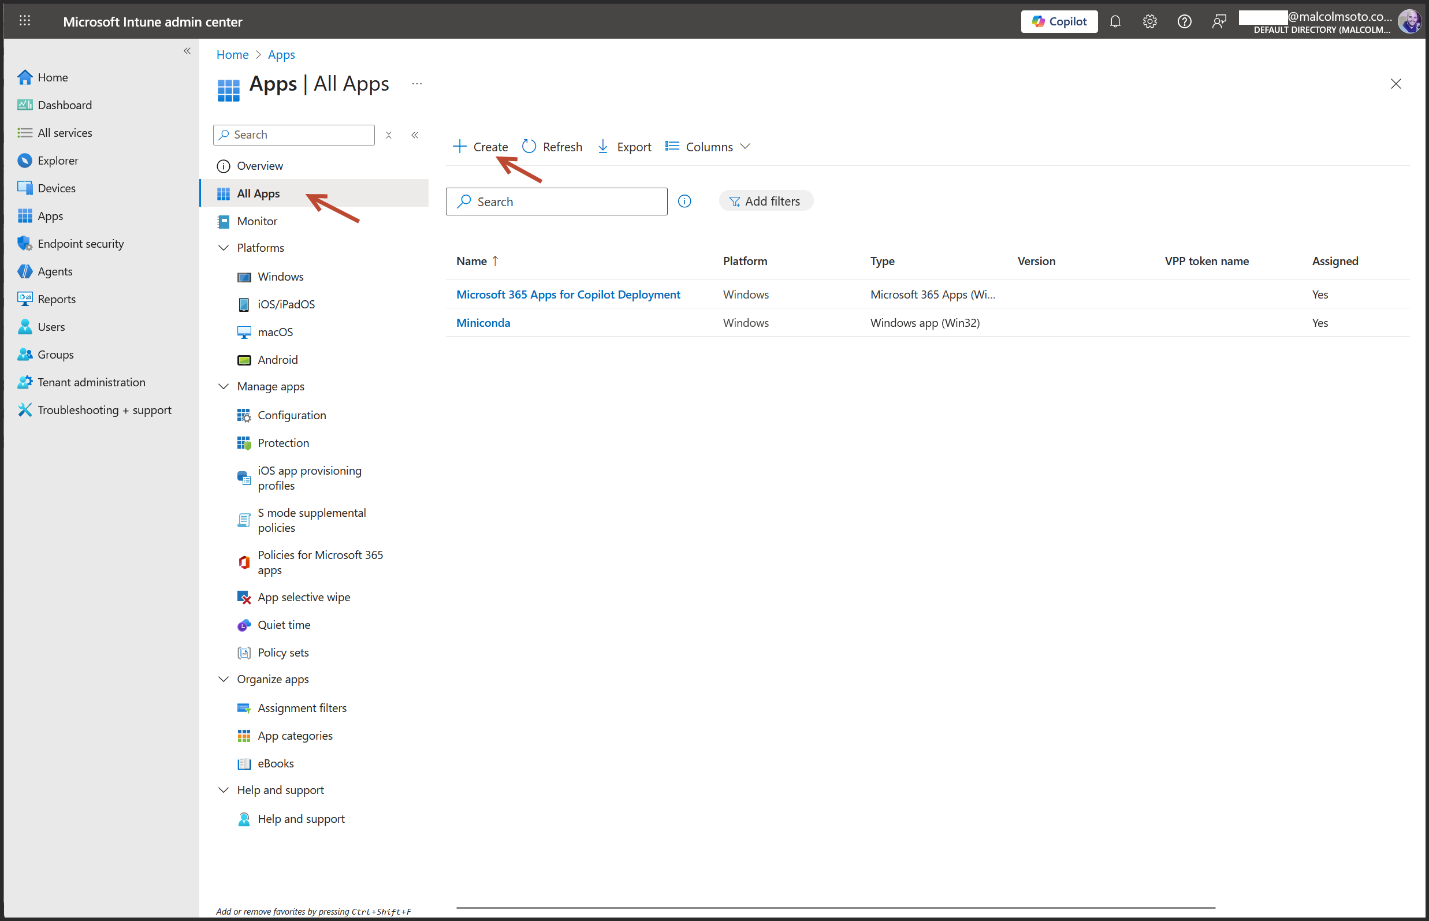Click Add filters button
The width and height of the screenshot is (1429, 921).
765,201
